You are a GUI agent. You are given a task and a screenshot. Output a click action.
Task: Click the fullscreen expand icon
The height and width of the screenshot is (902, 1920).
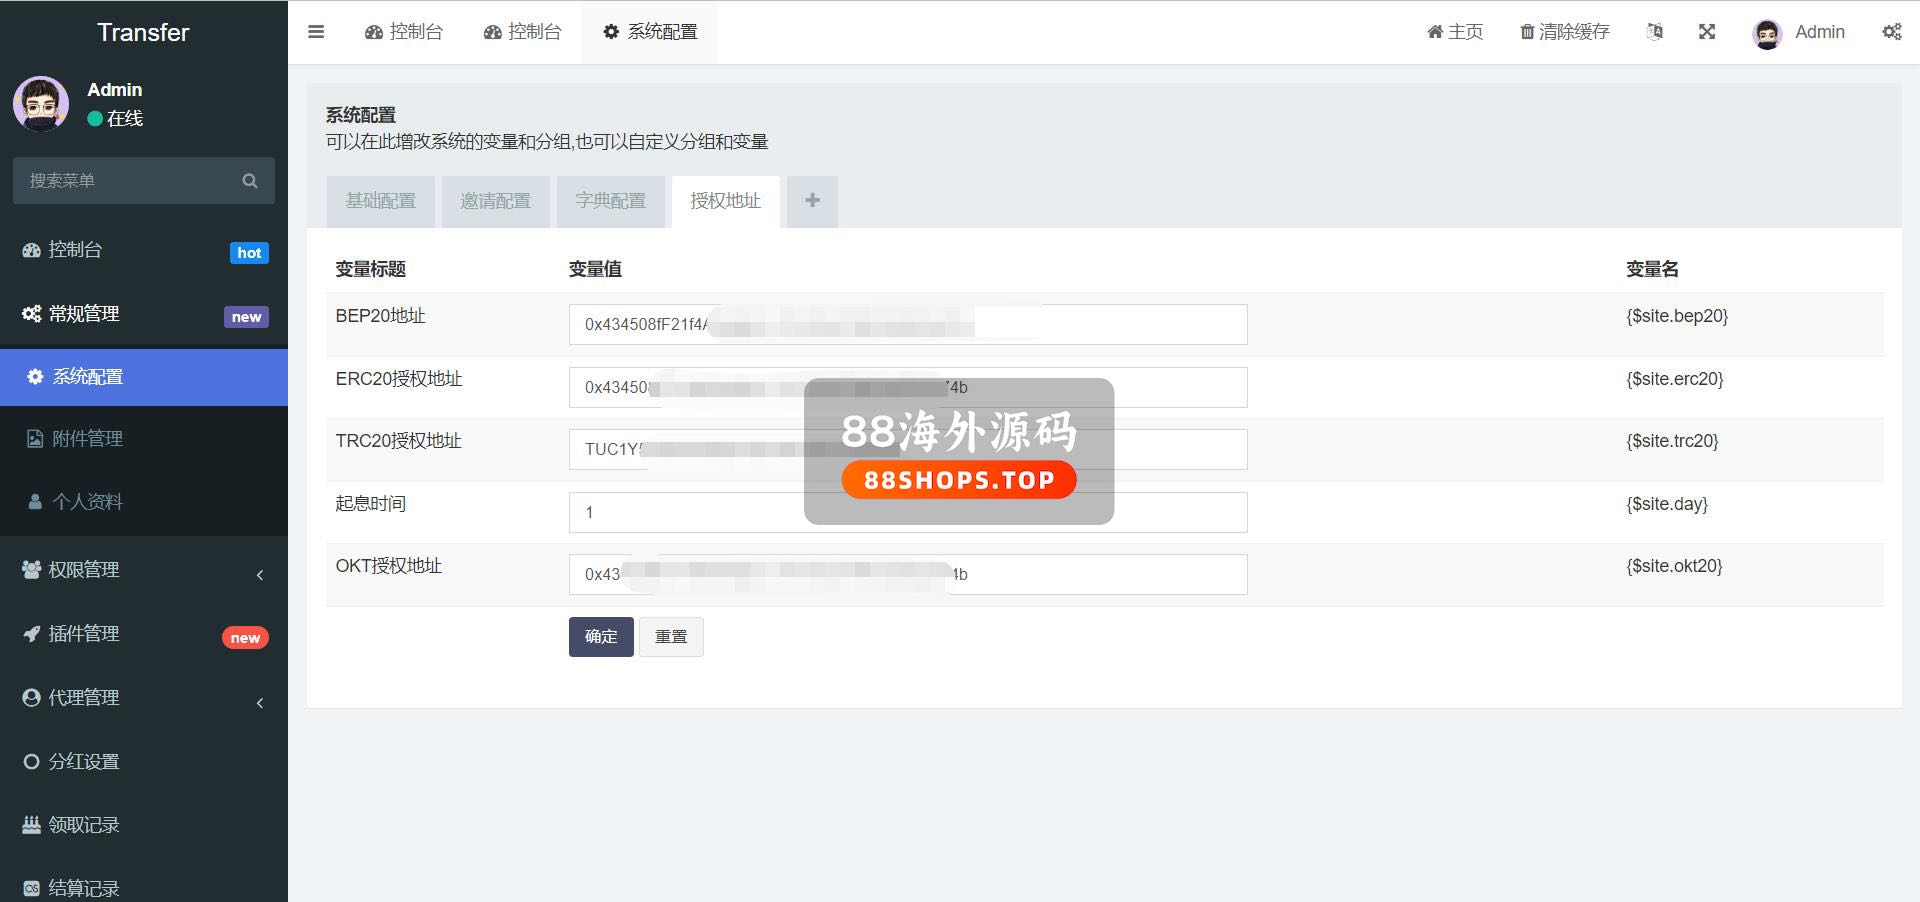[x=1707, y=32]
